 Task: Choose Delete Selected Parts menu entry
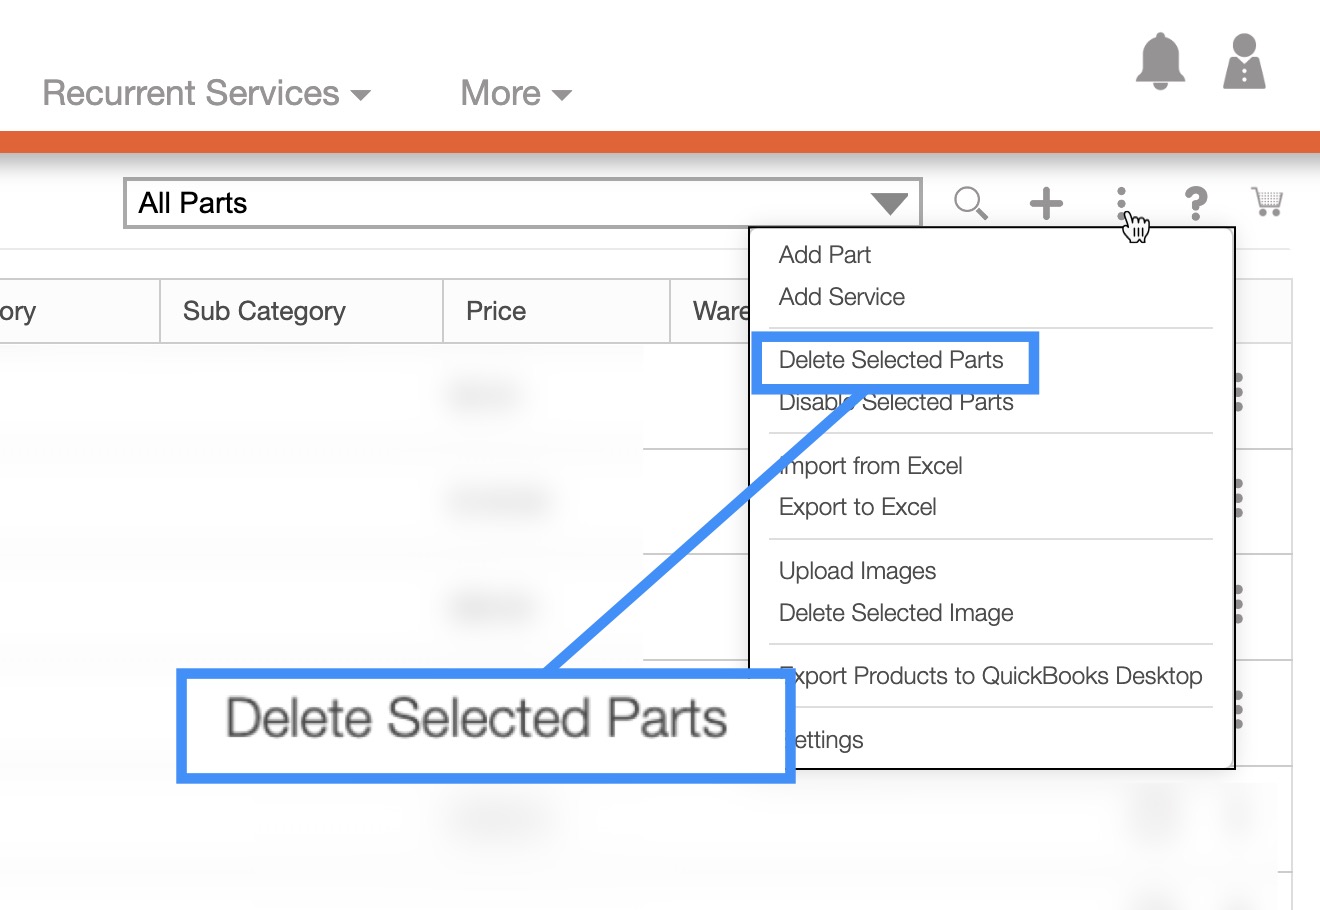tap(890, 360)
